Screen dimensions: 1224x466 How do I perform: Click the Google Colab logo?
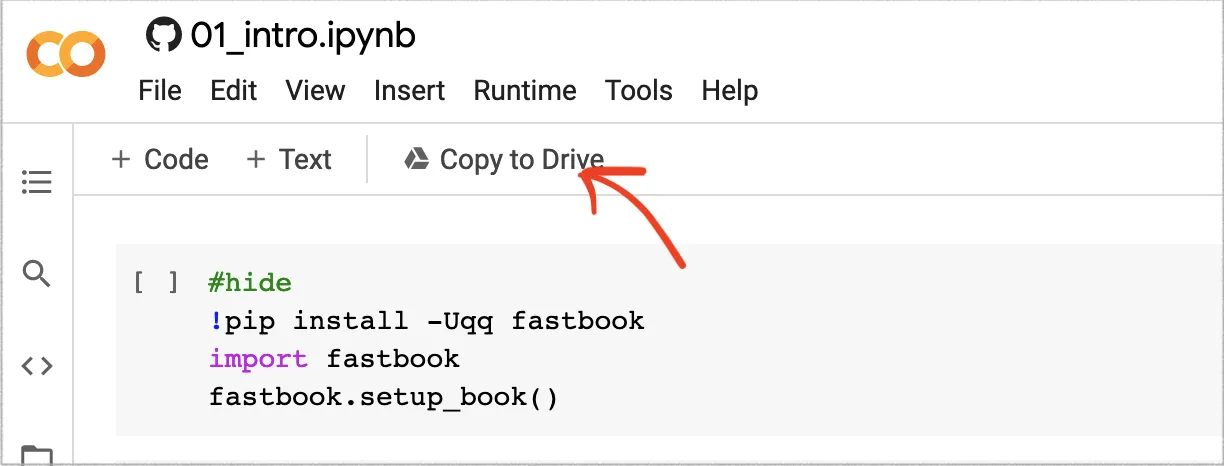pos(66,54)
